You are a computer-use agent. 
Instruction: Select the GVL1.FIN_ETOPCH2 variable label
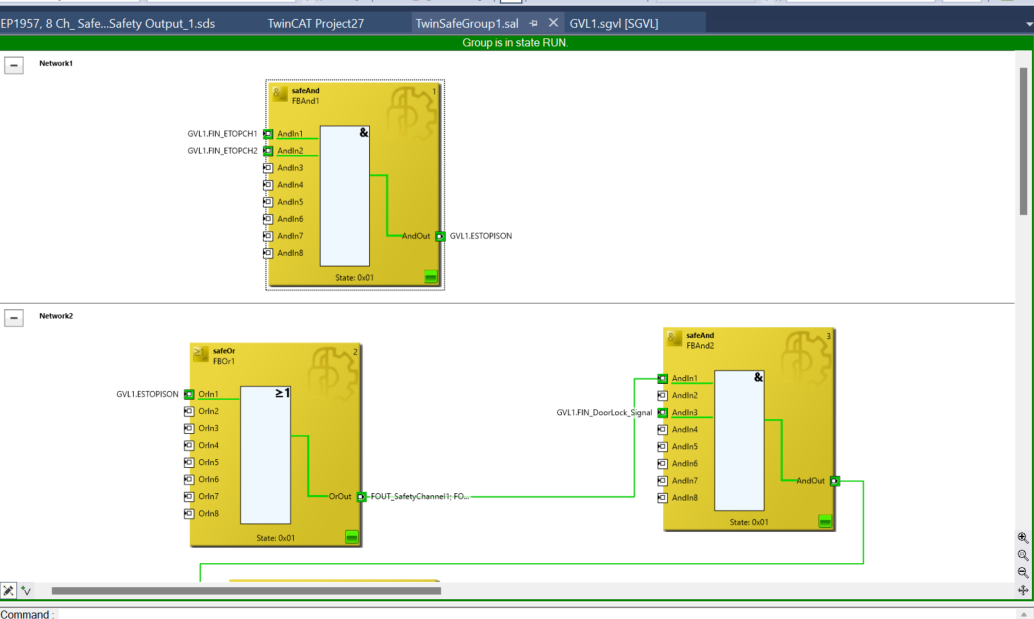coord(222,151)
